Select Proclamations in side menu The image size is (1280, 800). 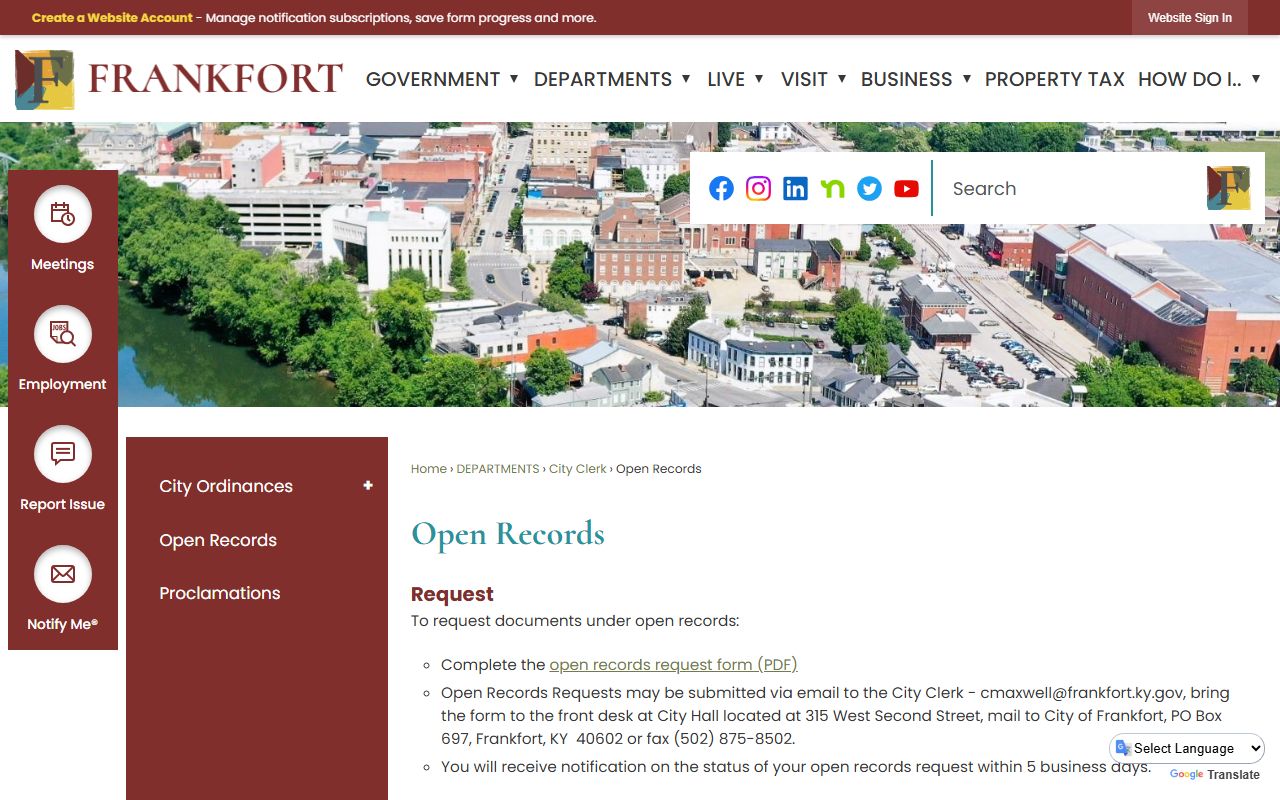pos(220,593)
